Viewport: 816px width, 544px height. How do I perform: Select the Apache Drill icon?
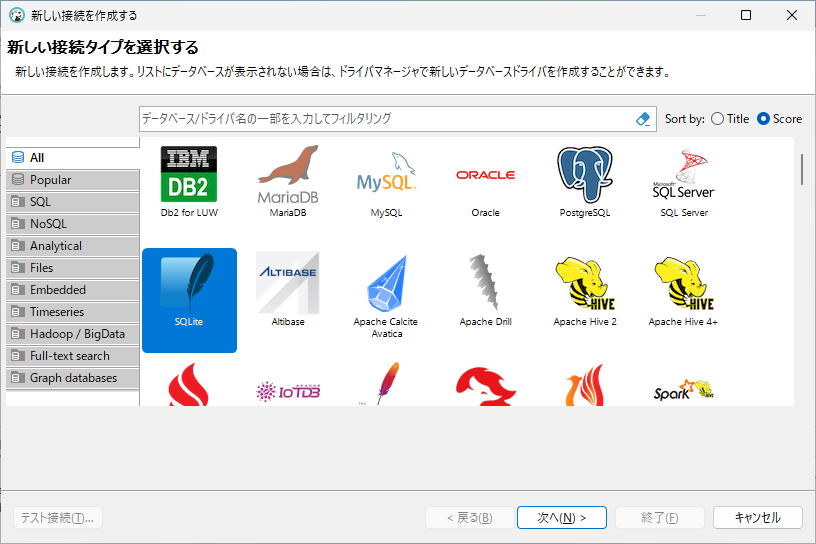tap(485, 282)
